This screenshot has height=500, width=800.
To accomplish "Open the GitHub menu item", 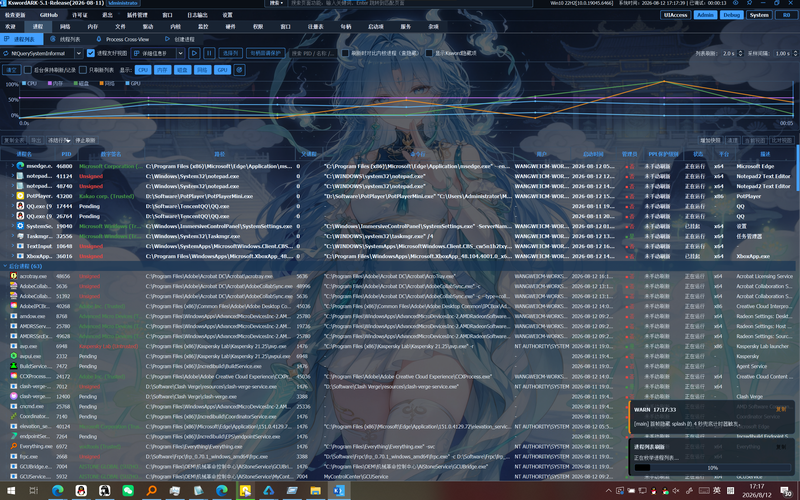I will point(49,15).
